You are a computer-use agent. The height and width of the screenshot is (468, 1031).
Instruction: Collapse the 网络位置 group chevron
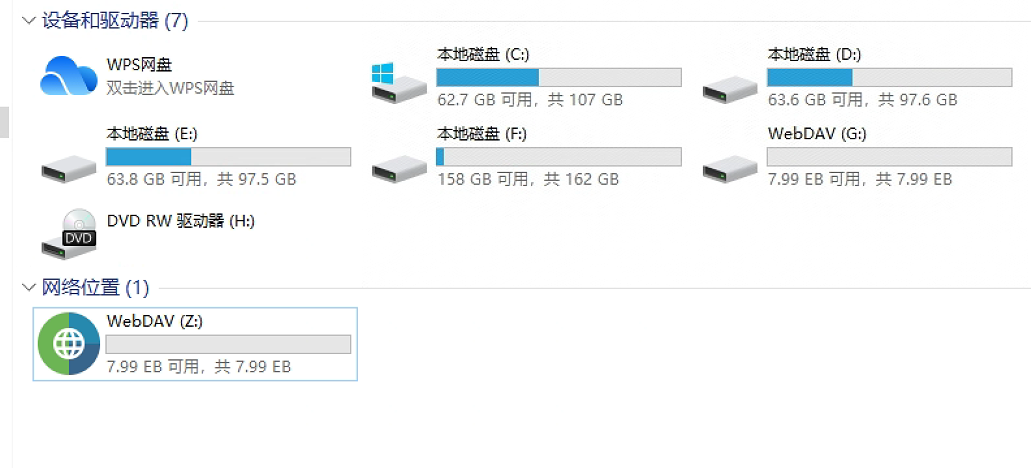coord(27,288)
